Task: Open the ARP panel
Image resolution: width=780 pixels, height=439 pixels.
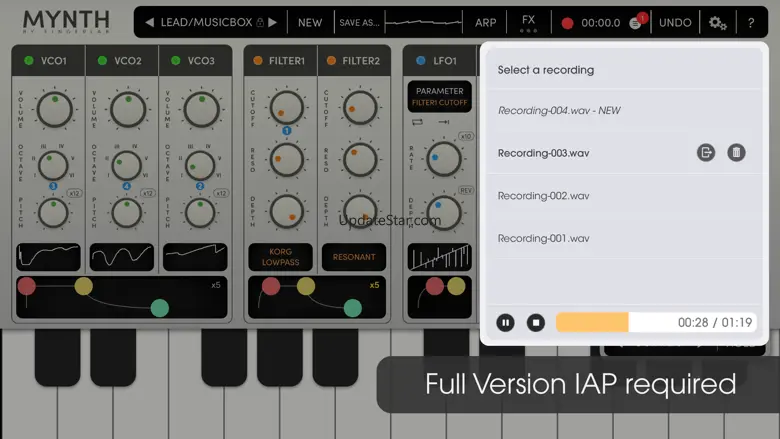Action: [485, 23]
